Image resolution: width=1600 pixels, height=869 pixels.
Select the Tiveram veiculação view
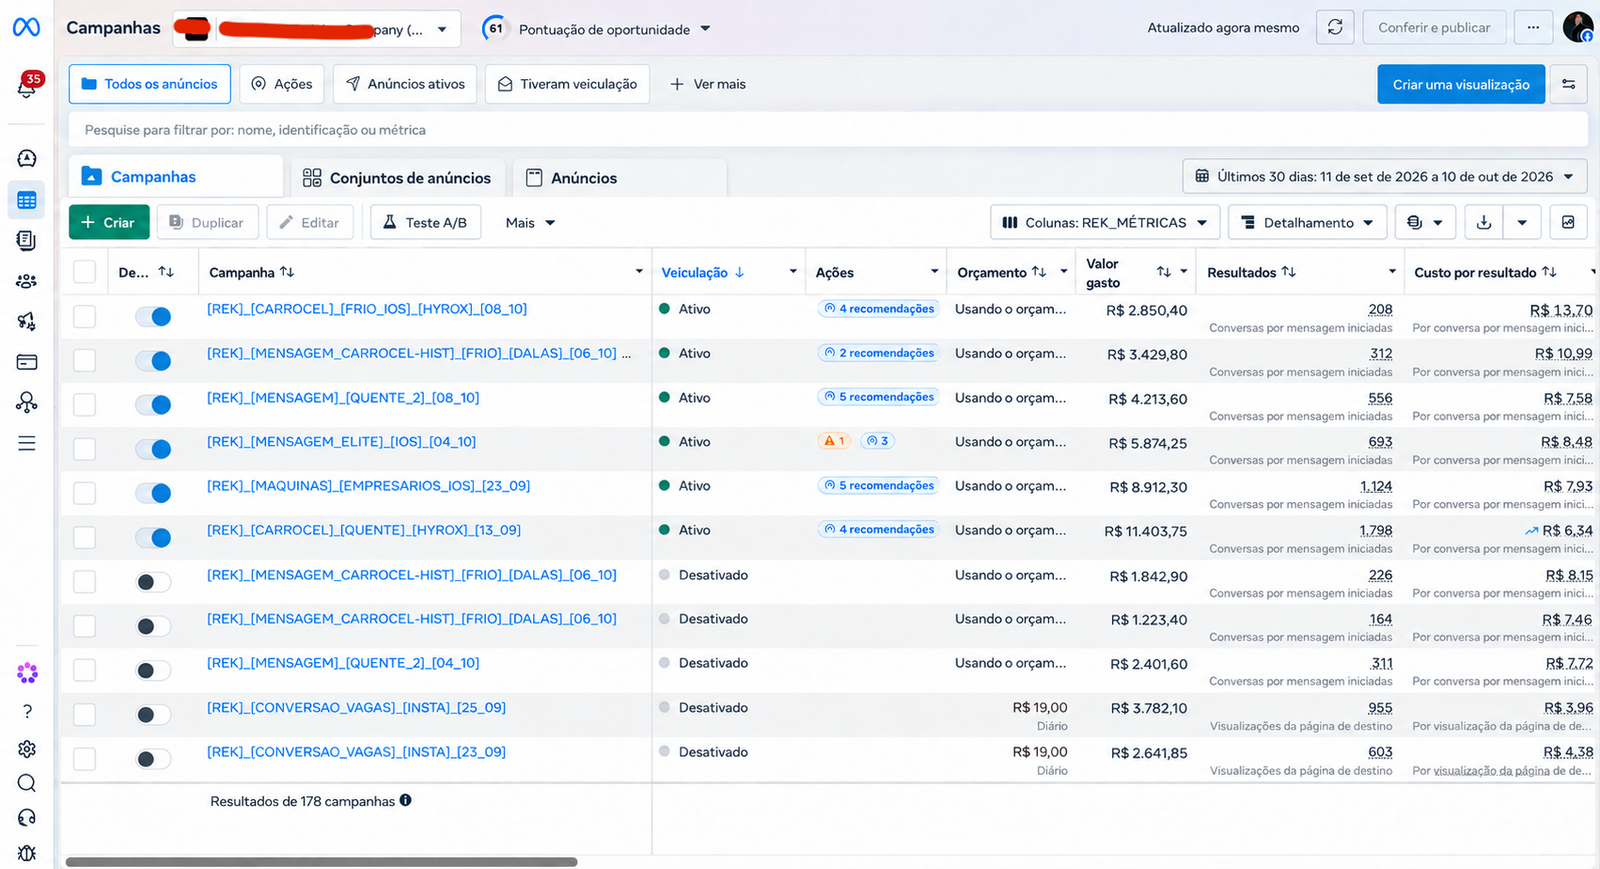click(567, 84)
